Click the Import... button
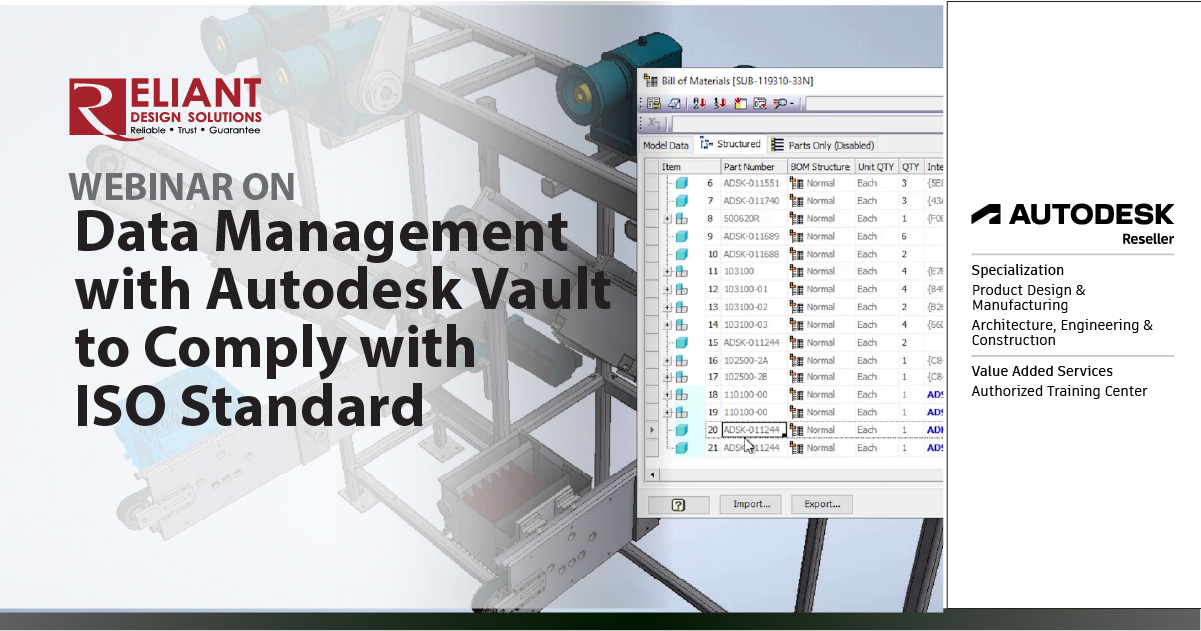Screen dimensions: 1201x631 pos(750,504)
